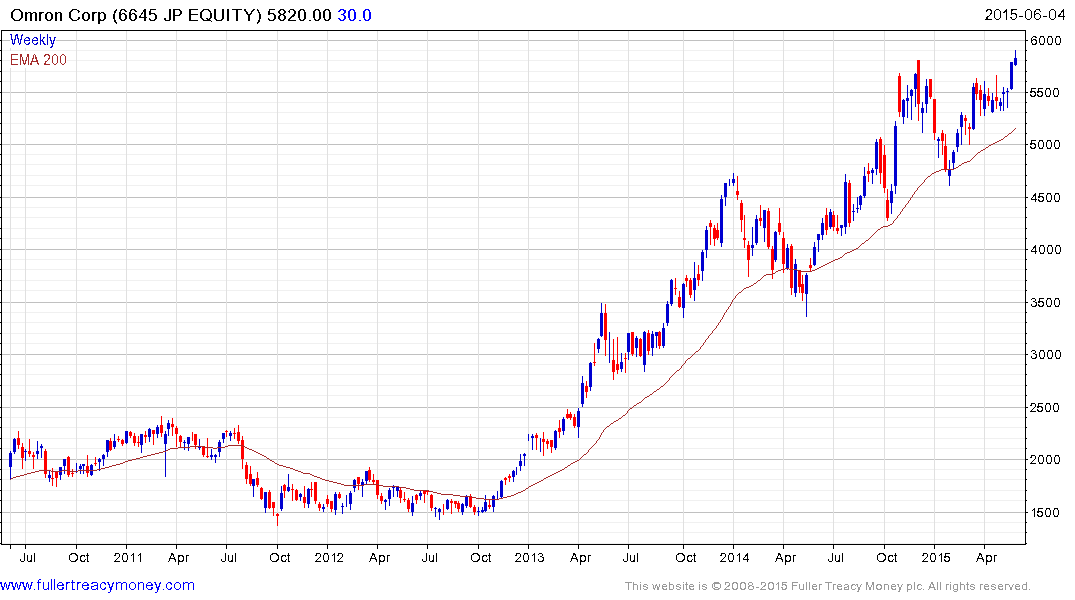Image resolution: width=1075 pixels, height=600 pixels.
Task: Click the 4000 price axis label
Action: [x=1046, y=250]
